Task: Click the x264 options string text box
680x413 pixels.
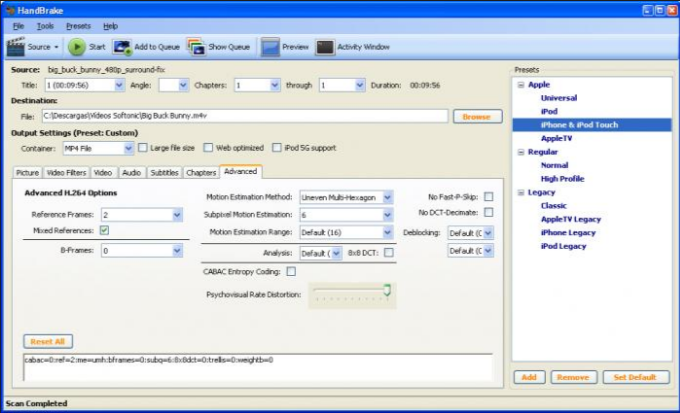Action: tap(258, 367)
